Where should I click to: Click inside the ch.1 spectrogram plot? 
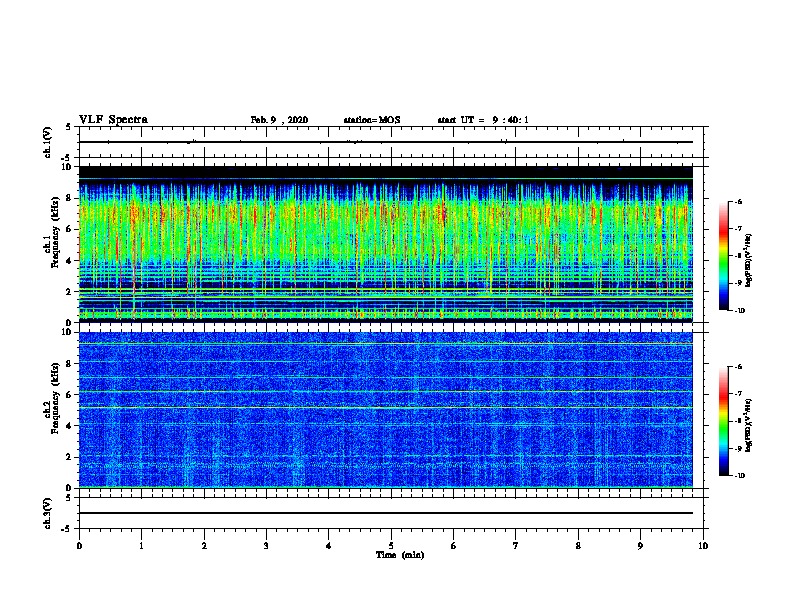[386, 244]
